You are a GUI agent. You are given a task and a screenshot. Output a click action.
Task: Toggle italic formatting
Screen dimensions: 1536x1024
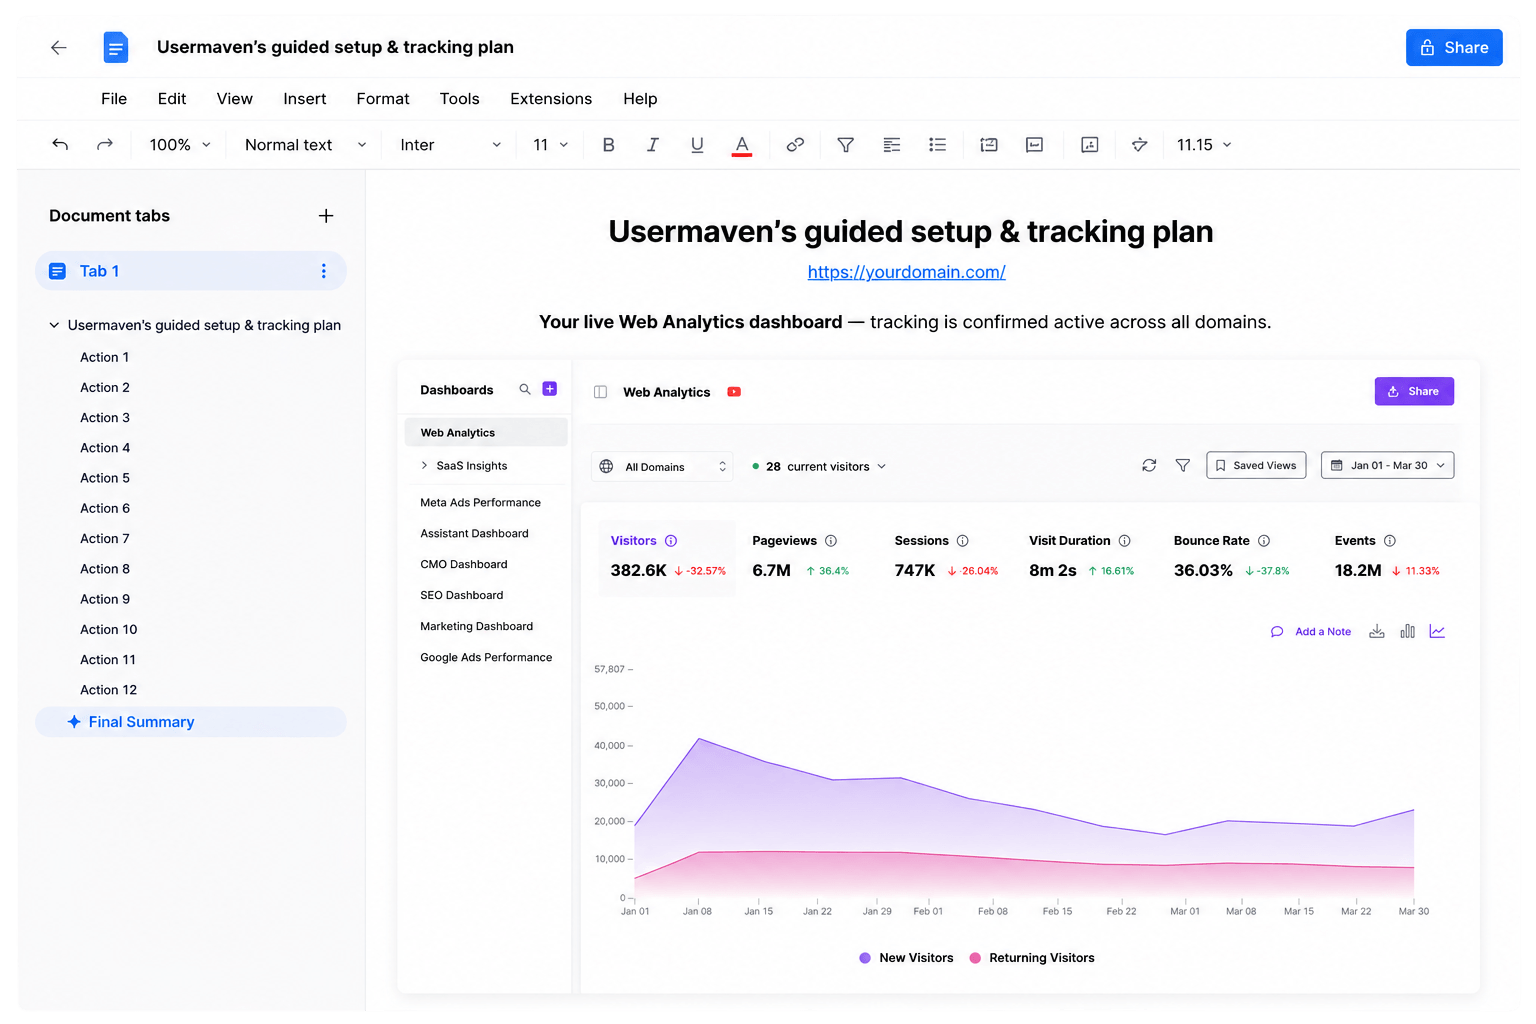coord(652,145)
